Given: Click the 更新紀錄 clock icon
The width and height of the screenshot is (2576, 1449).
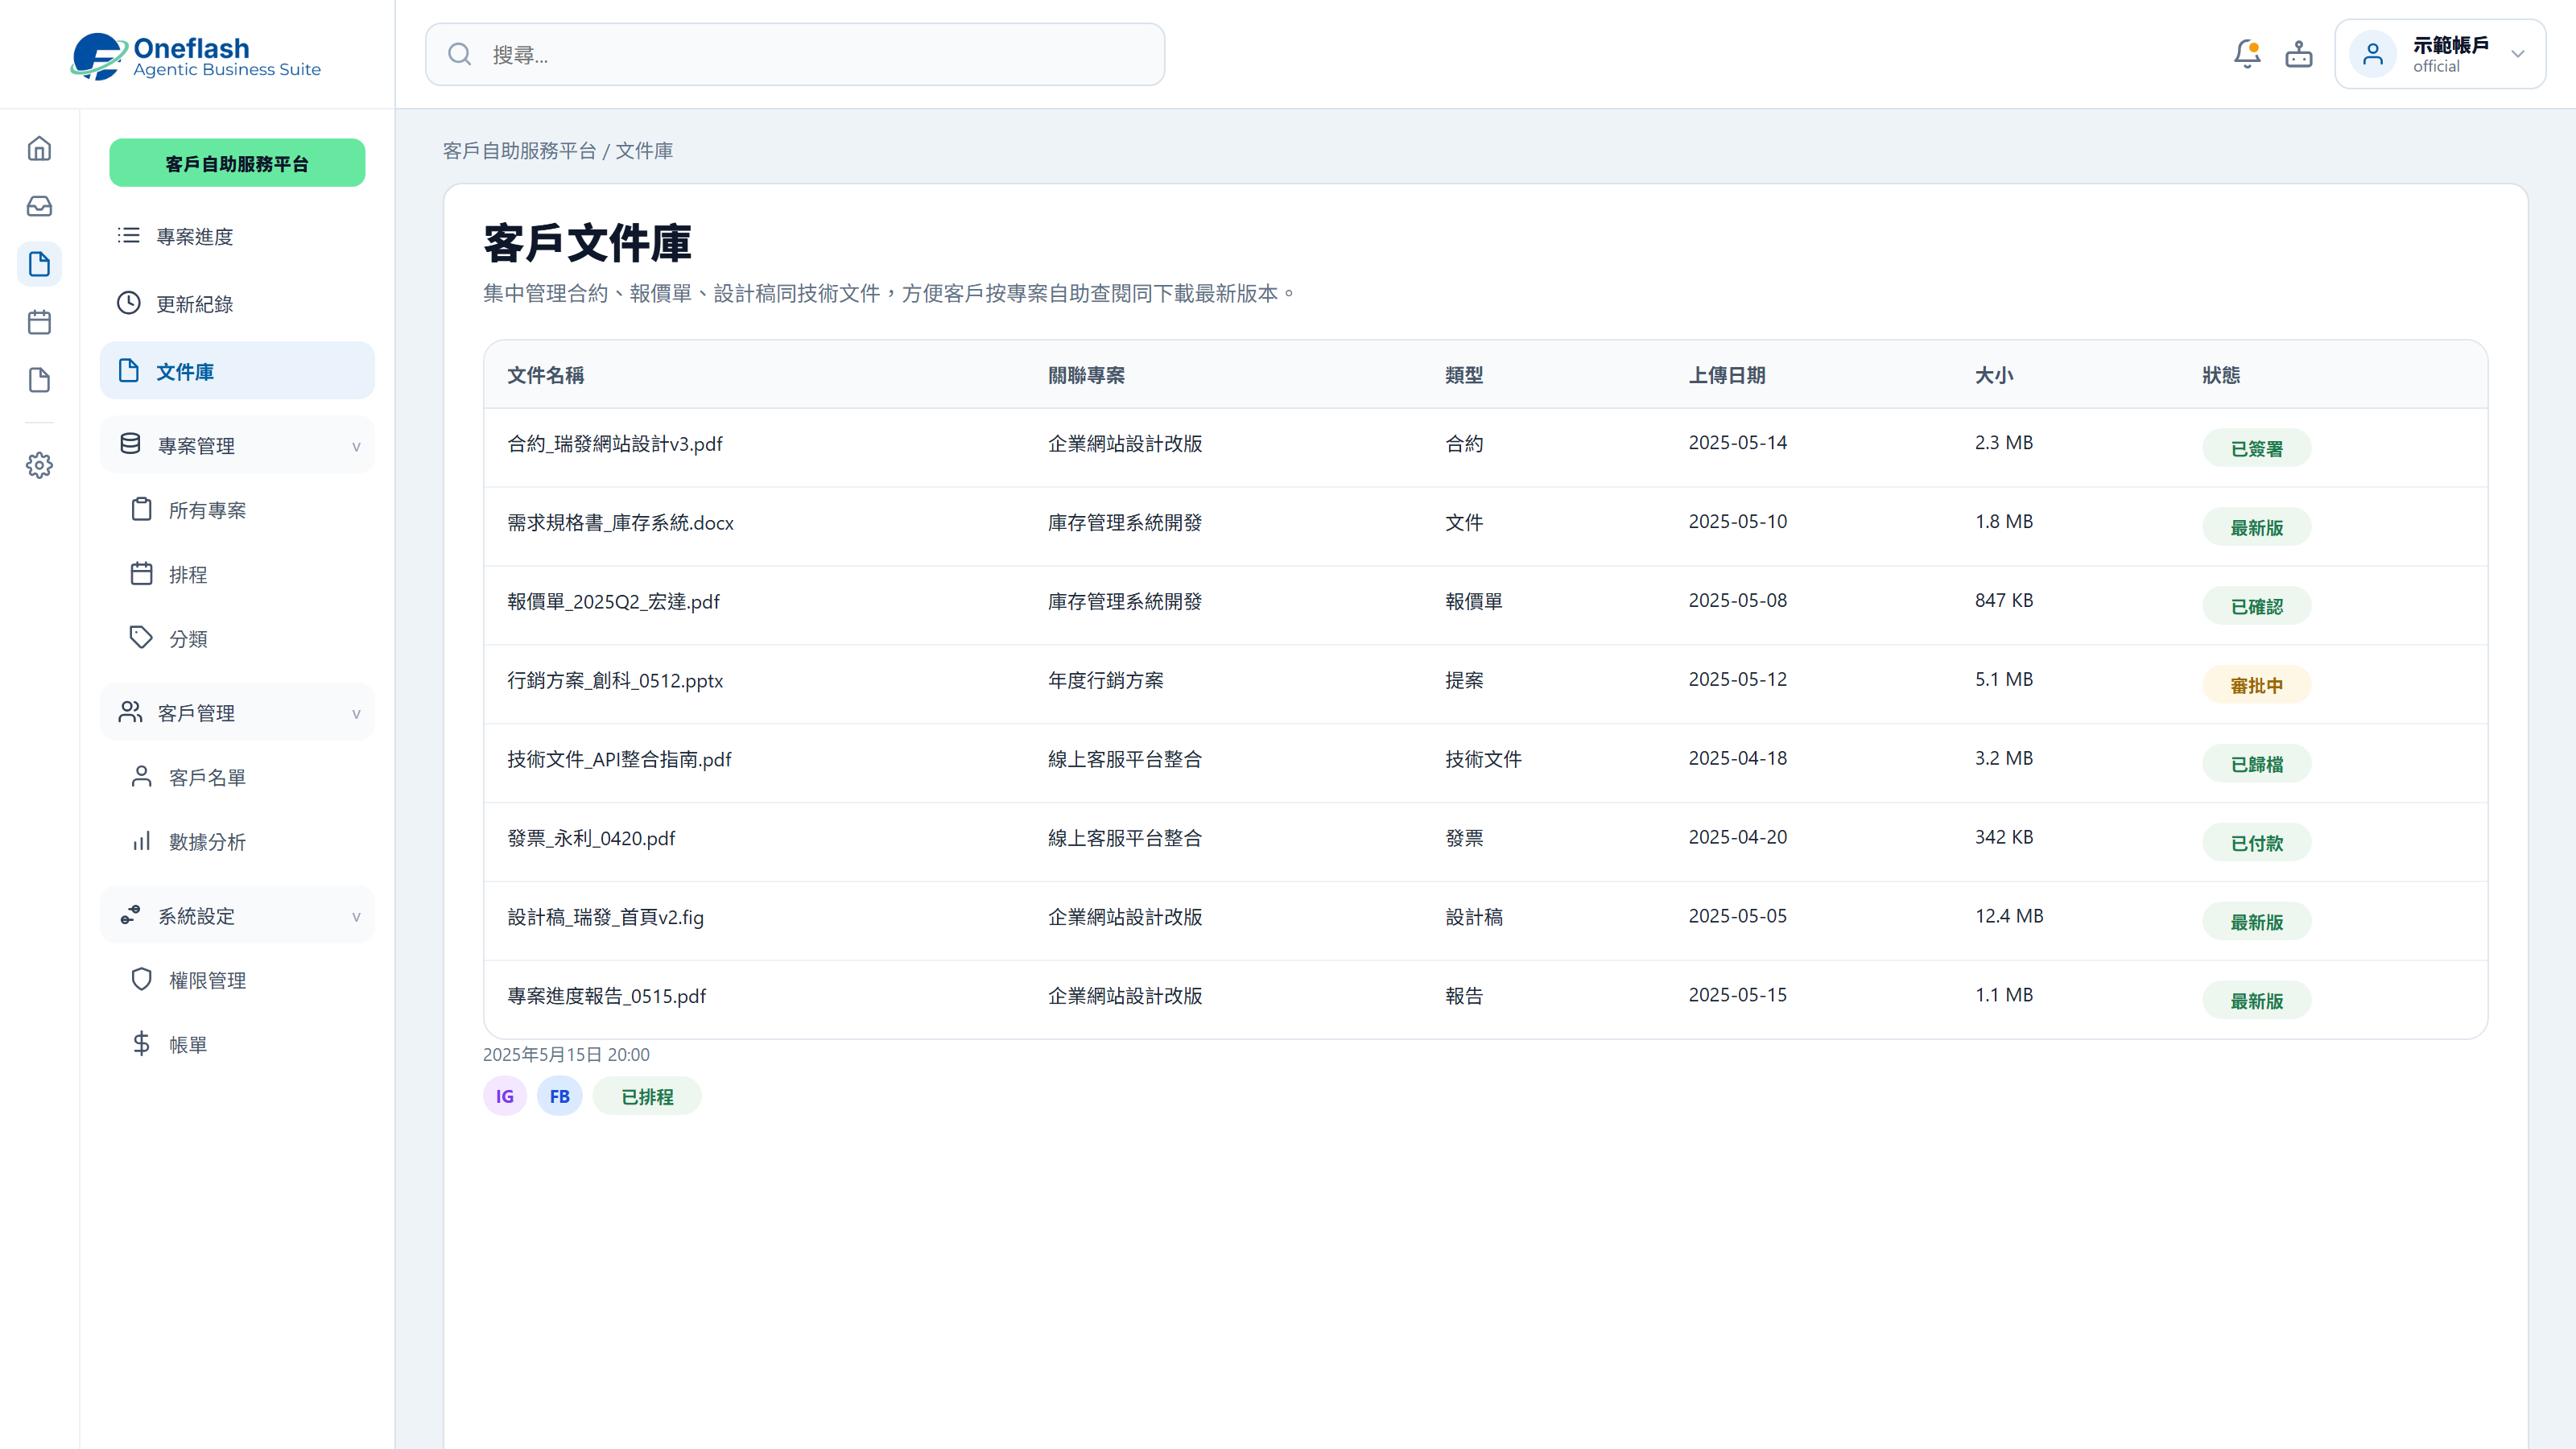Looking at the screenshot, I should [129, 303].
